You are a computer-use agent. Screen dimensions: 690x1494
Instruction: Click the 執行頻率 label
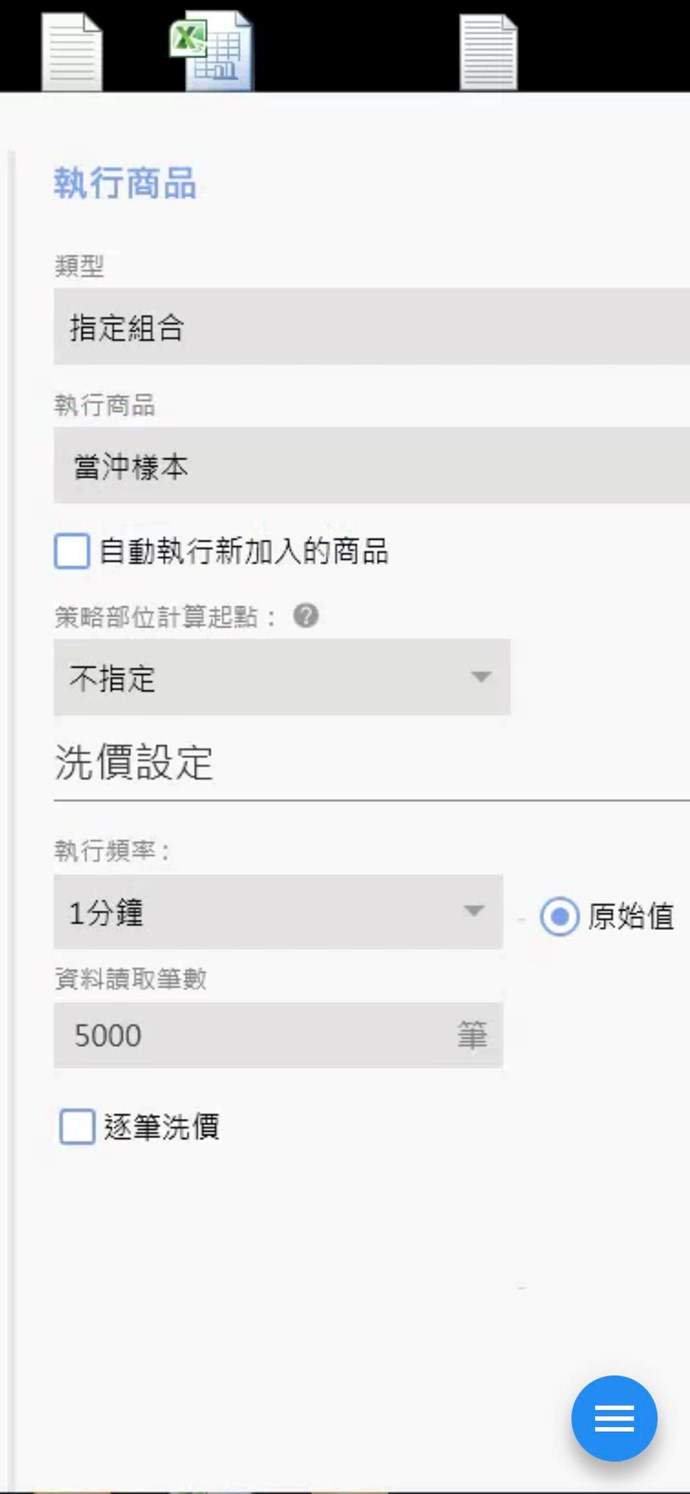(112, 851)
